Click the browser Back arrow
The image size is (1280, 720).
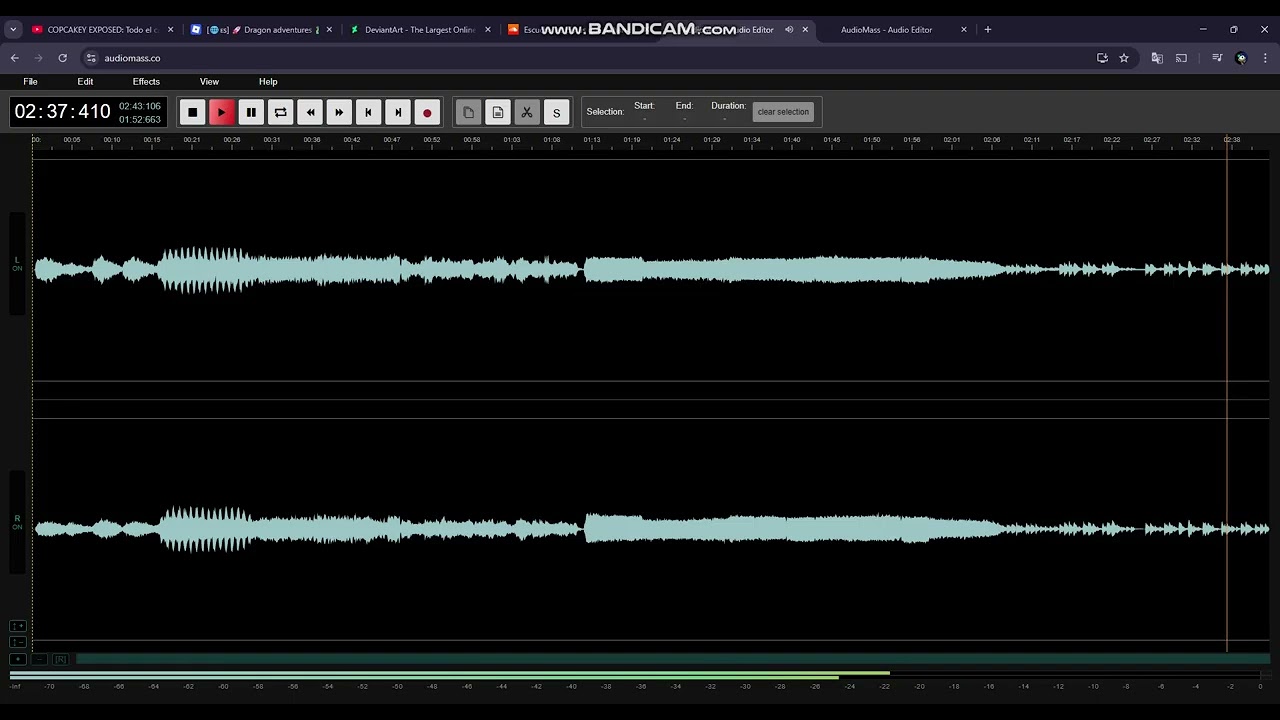click(14, 58)
